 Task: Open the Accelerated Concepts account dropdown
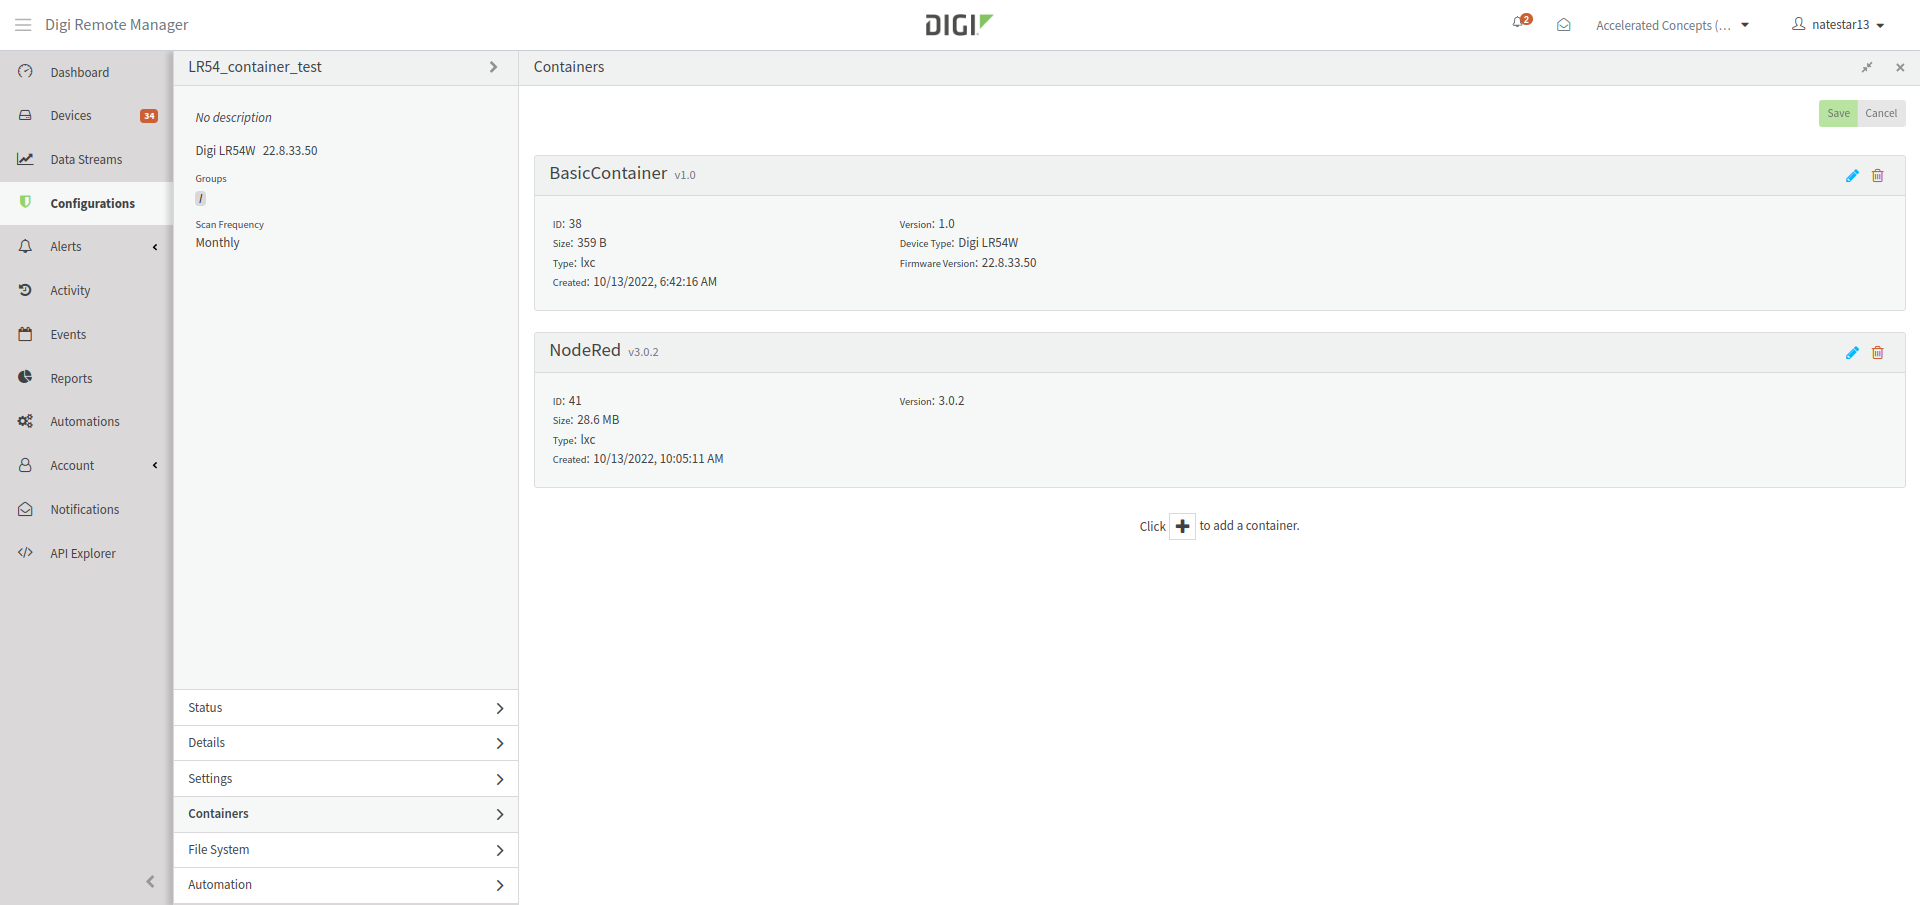[x=1672, y=25]
